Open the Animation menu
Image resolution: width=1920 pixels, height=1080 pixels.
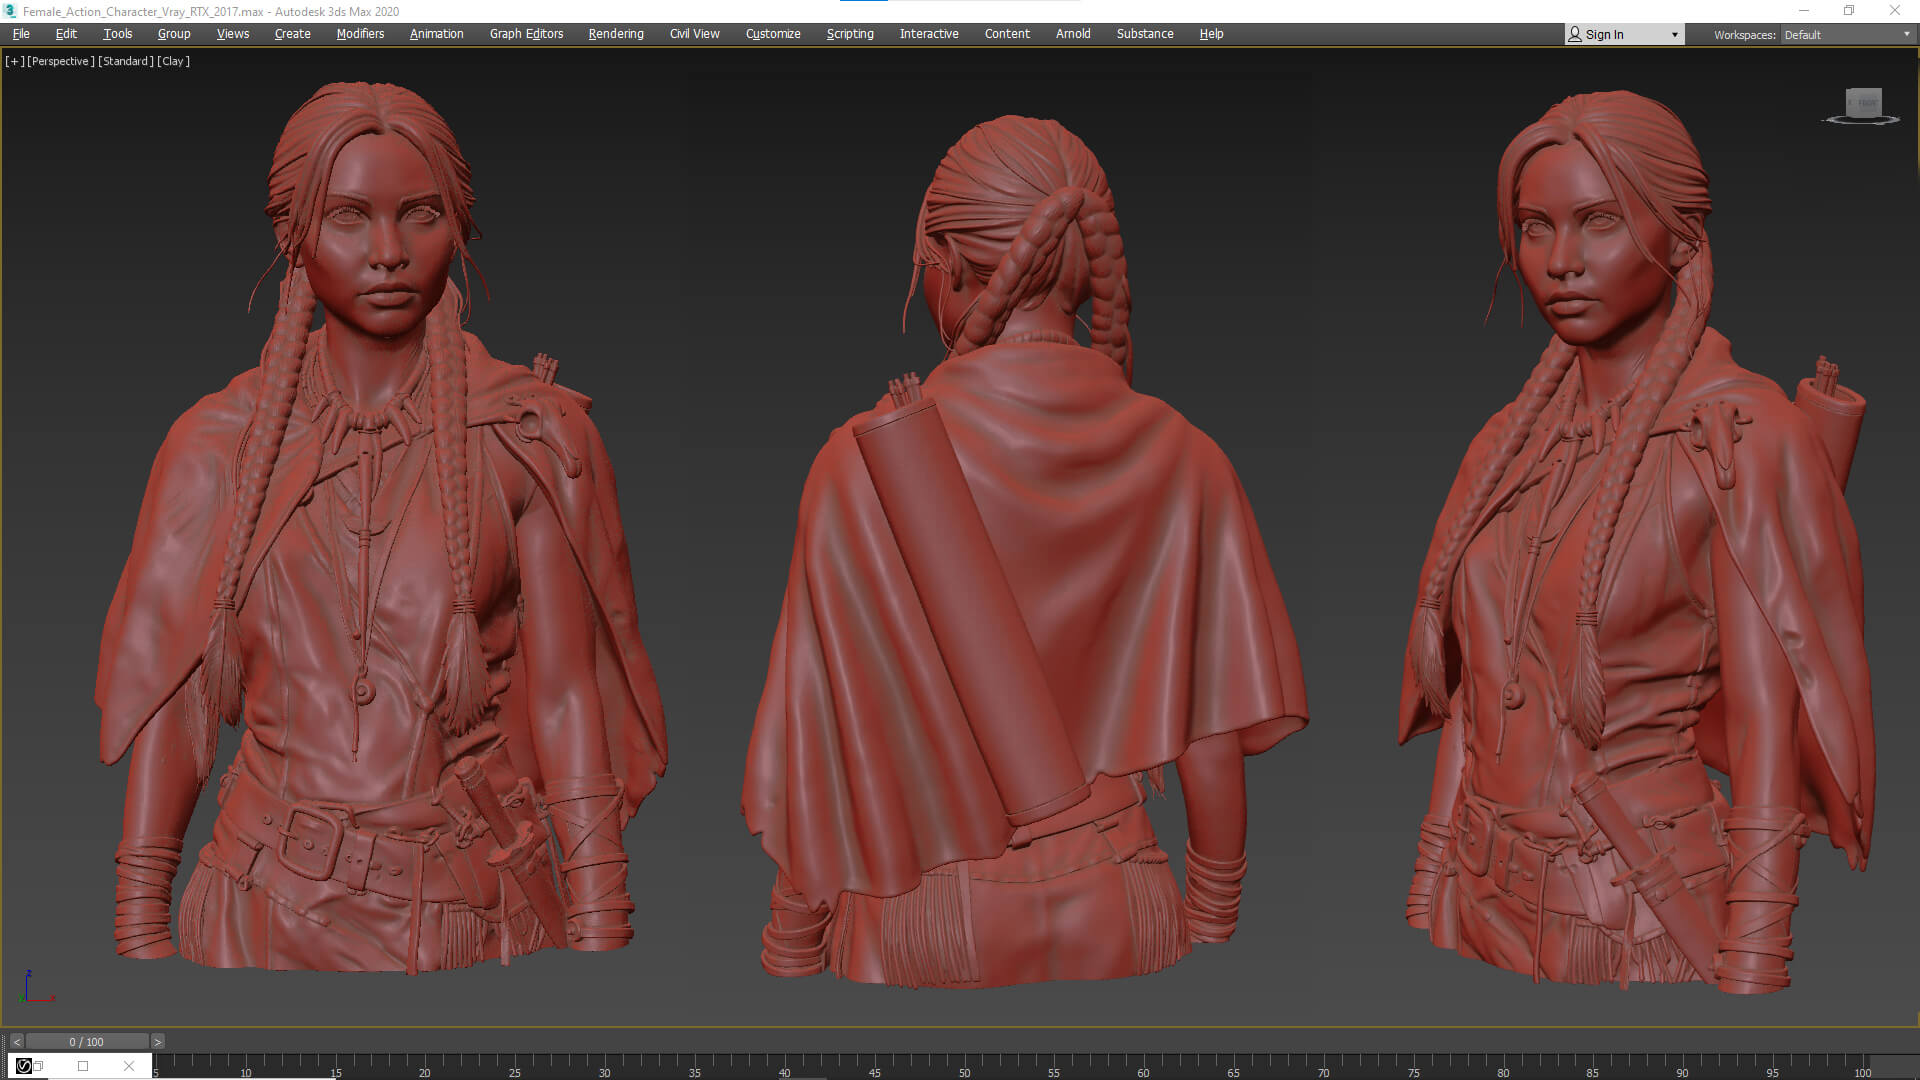tap(437, 34)
